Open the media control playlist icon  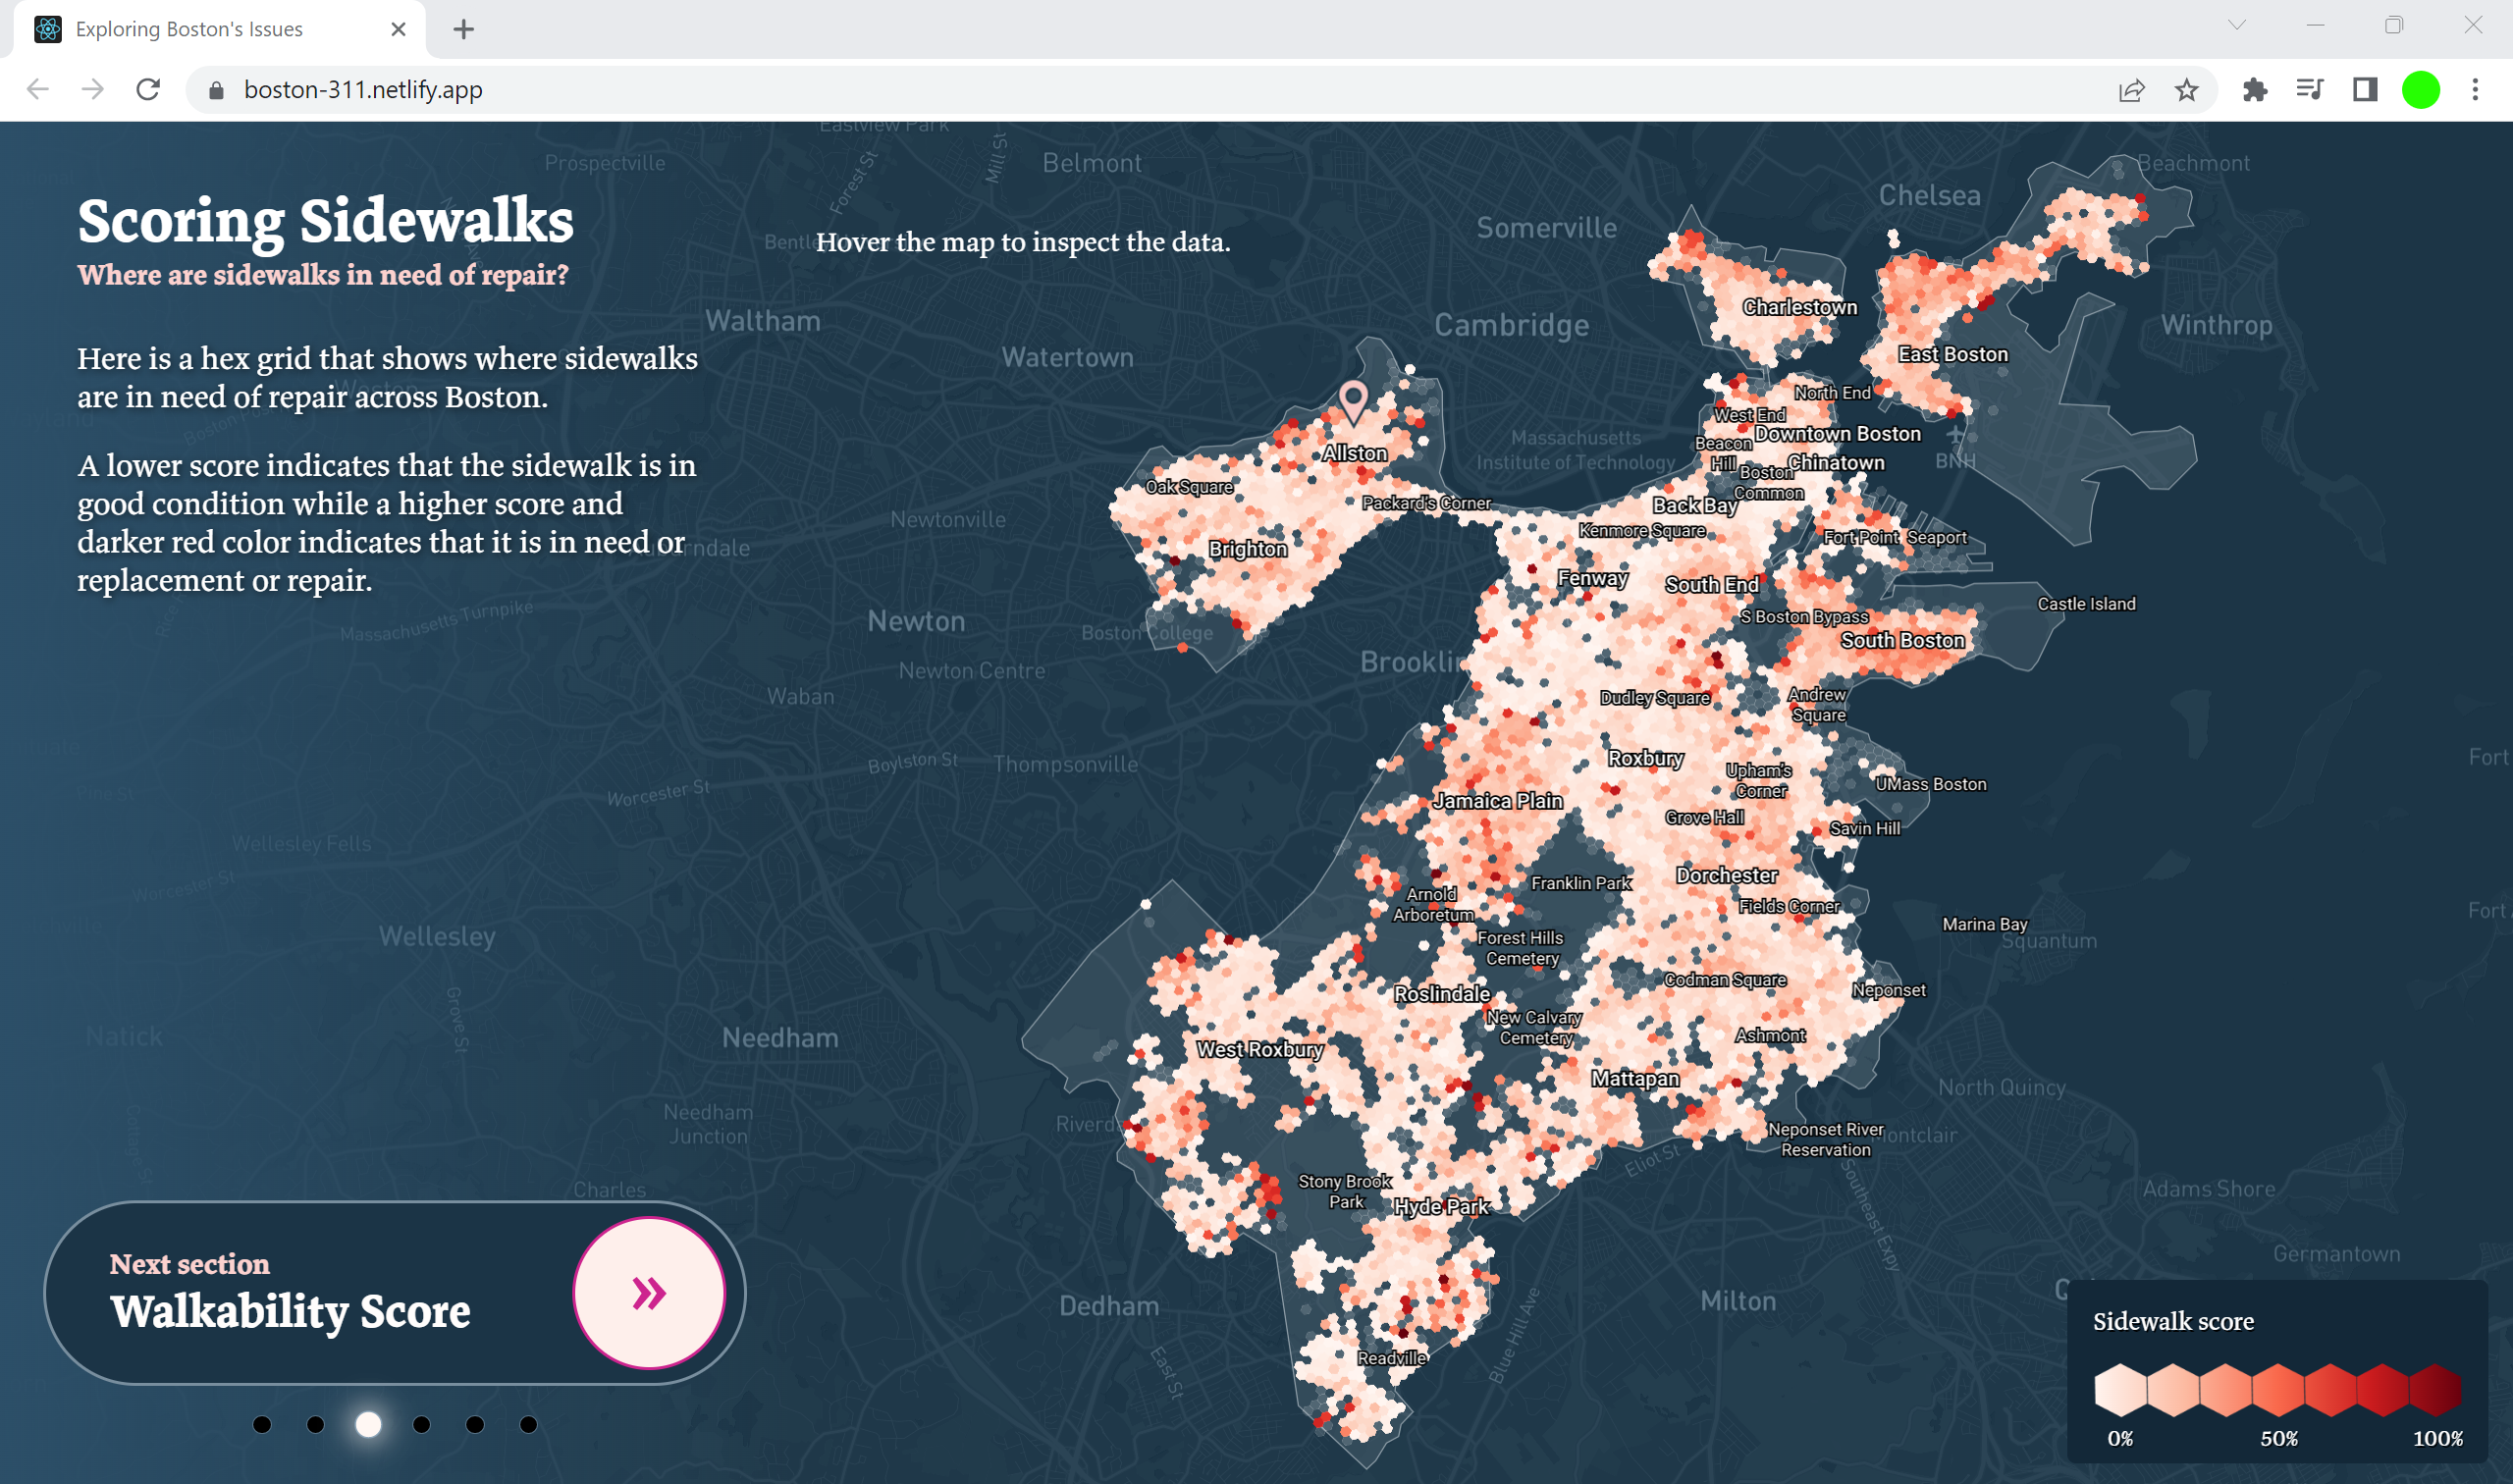pos(2309,90)
